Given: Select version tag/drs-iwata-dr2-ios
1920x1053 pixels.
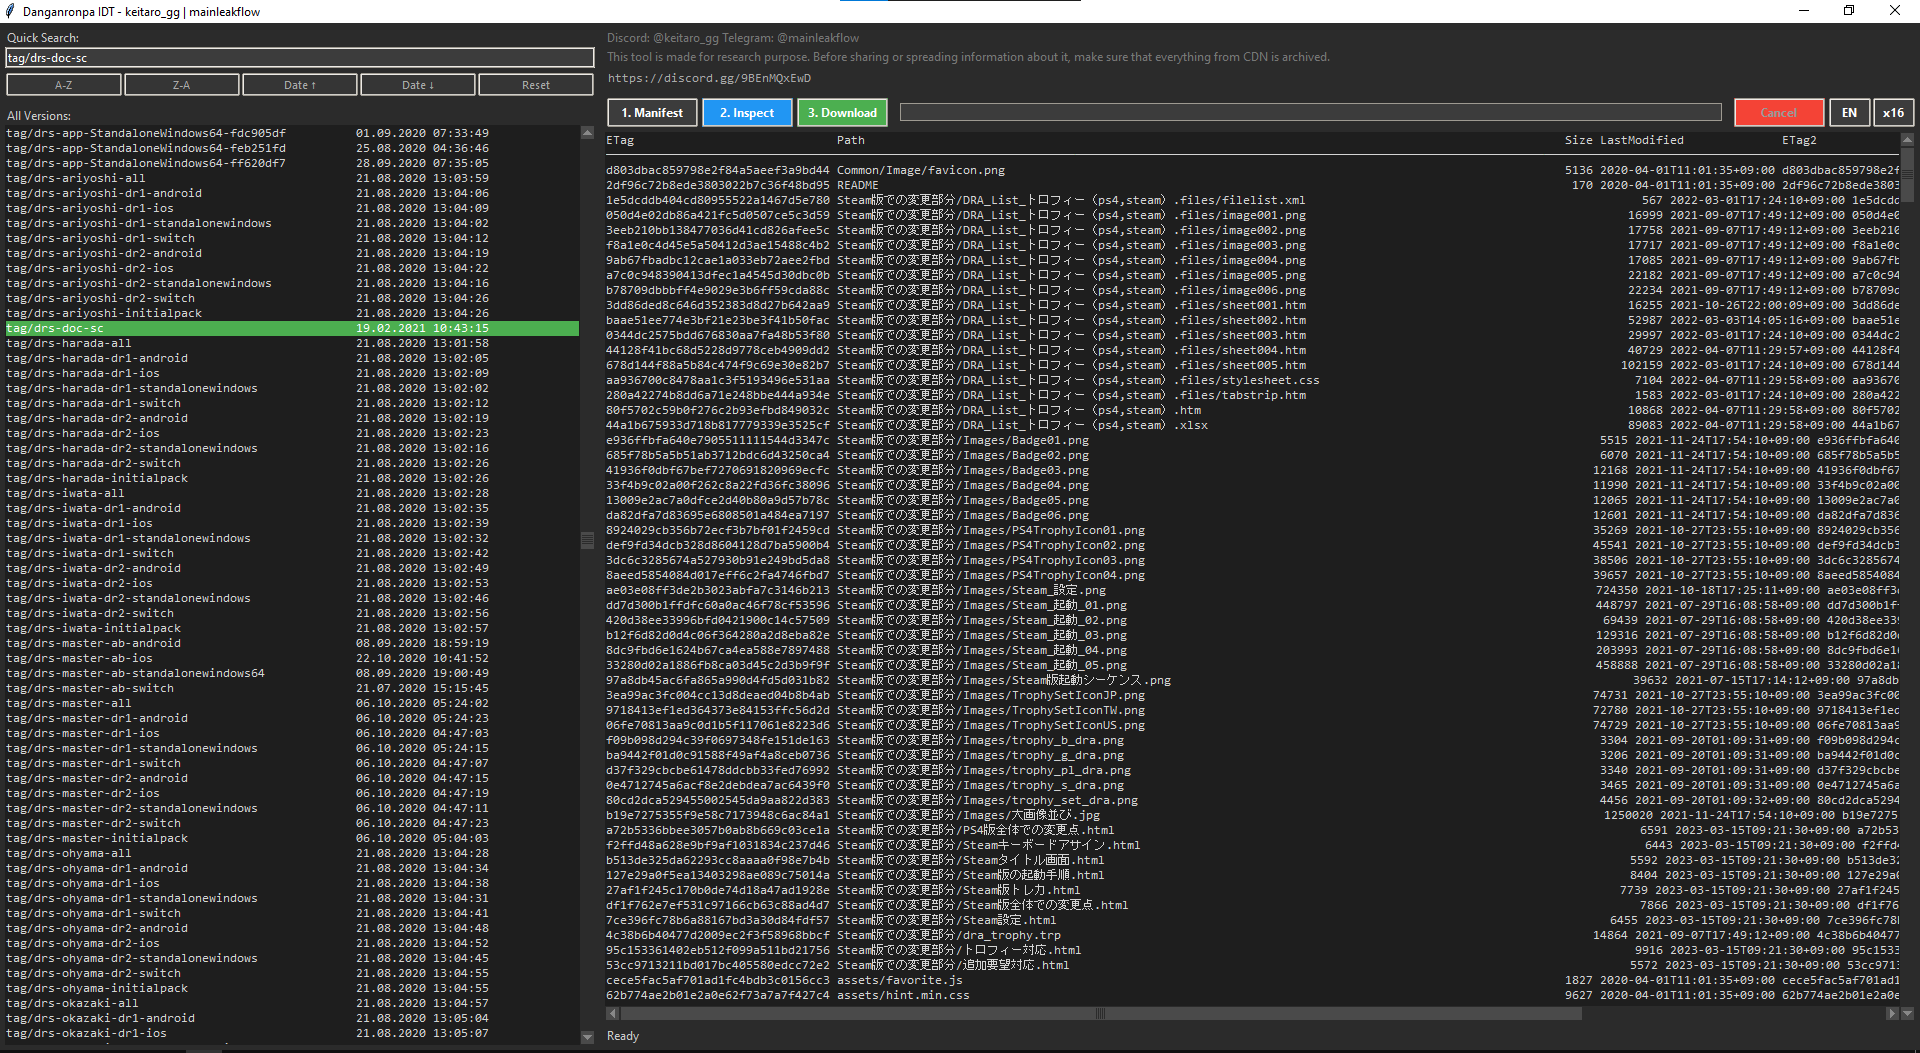Looking at the screenshot, I should [292, 583].
